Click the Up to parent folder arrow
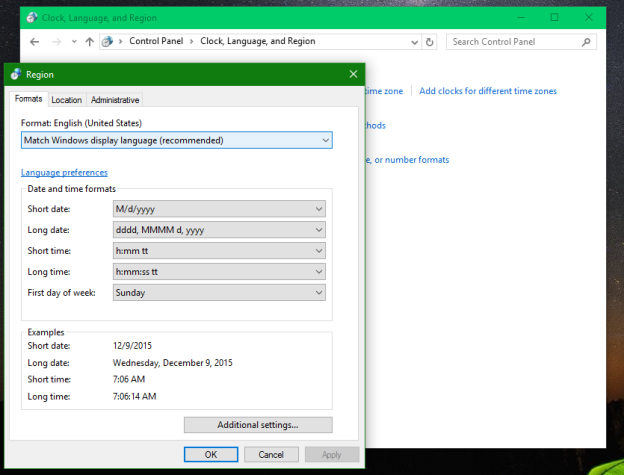The image size is (624, 475). [x=89, y=42]
